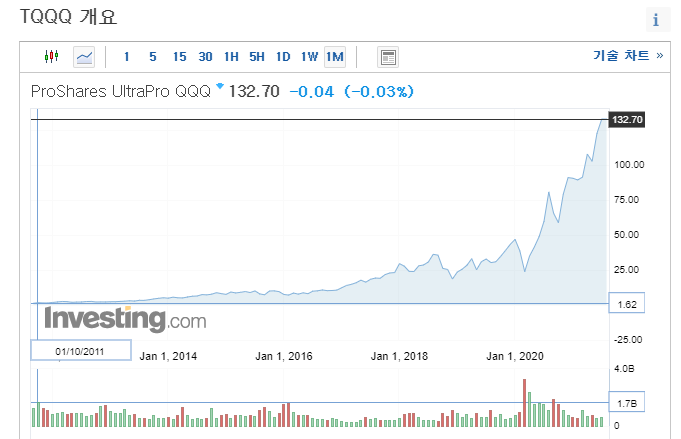Screen dimensions: 681x439
Task: Click the Jan 1, 2014 axis label
Action: tap(168, 356)
